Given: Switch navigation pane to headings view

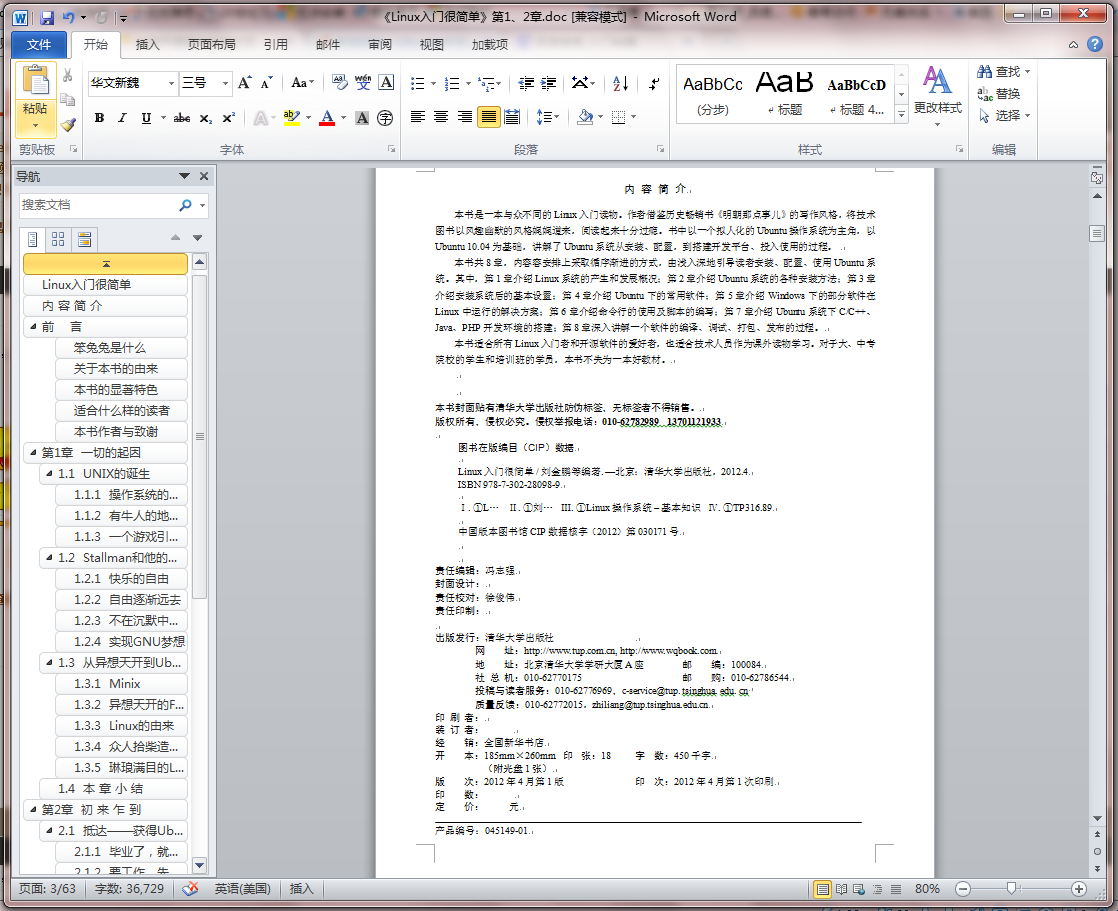Looking at the screenshot, I should [x=33, y=239].
